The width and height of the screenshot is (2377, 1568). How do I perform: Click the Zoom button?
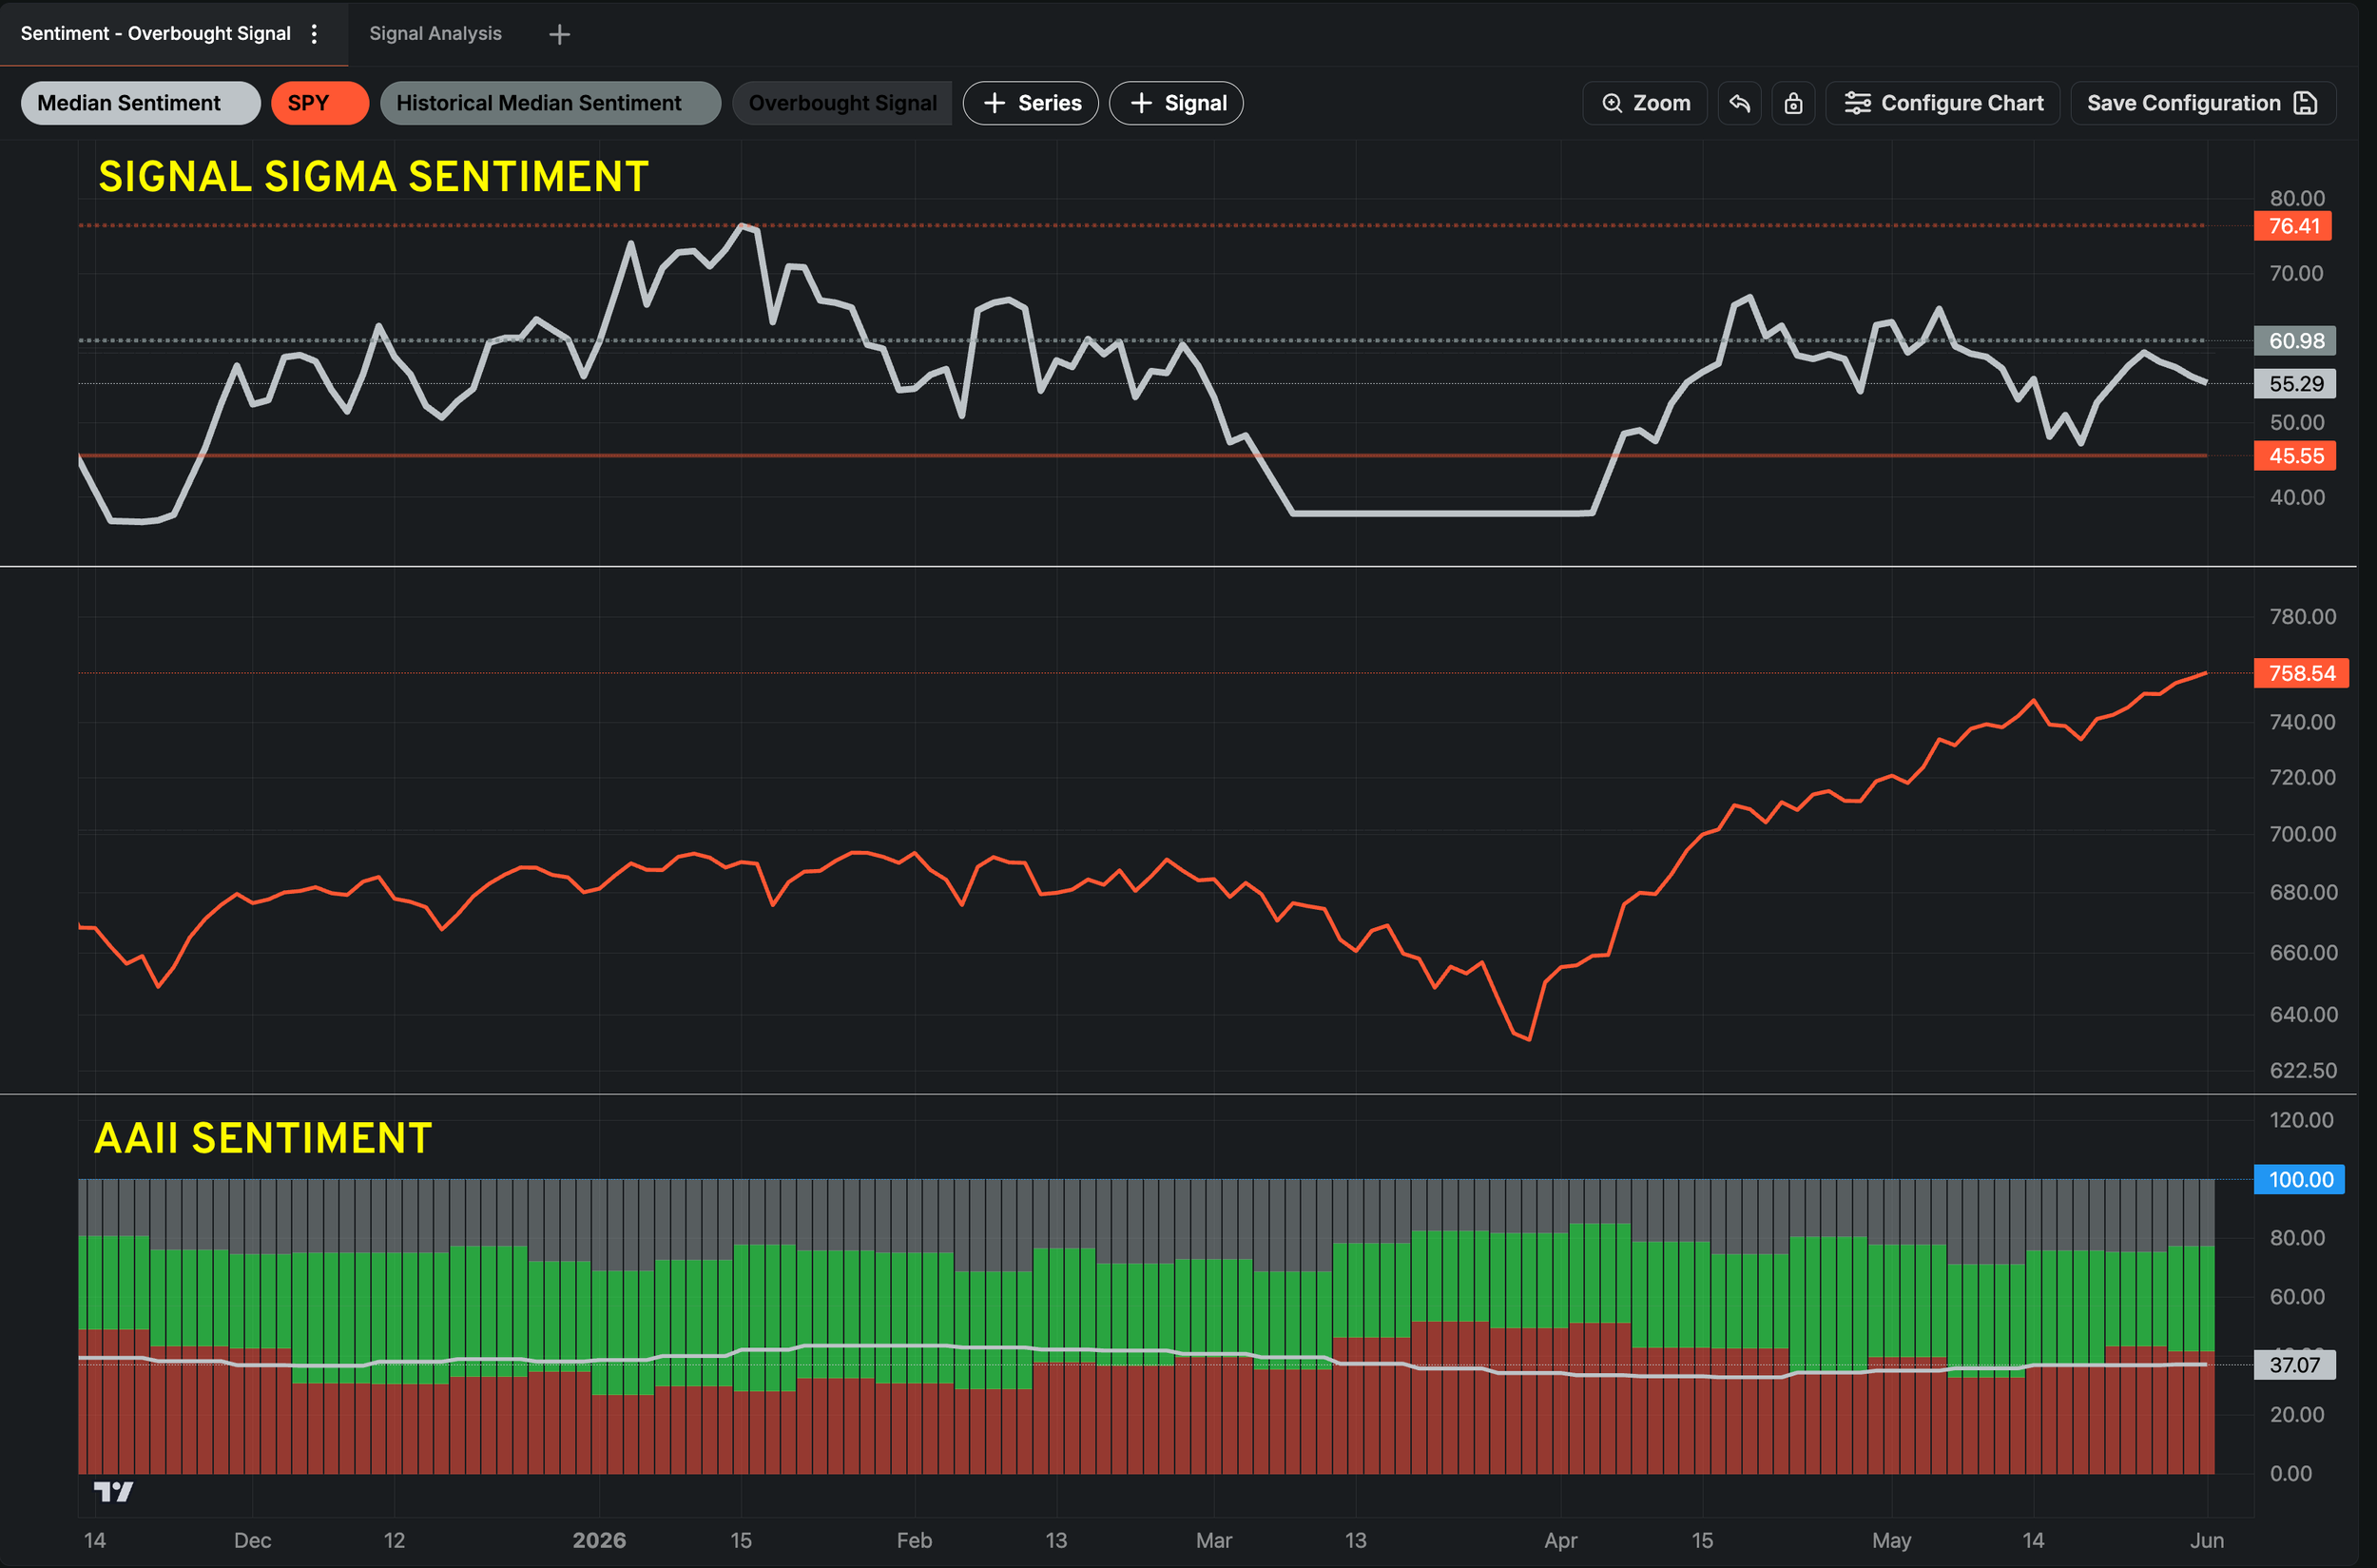[1645, 103]
